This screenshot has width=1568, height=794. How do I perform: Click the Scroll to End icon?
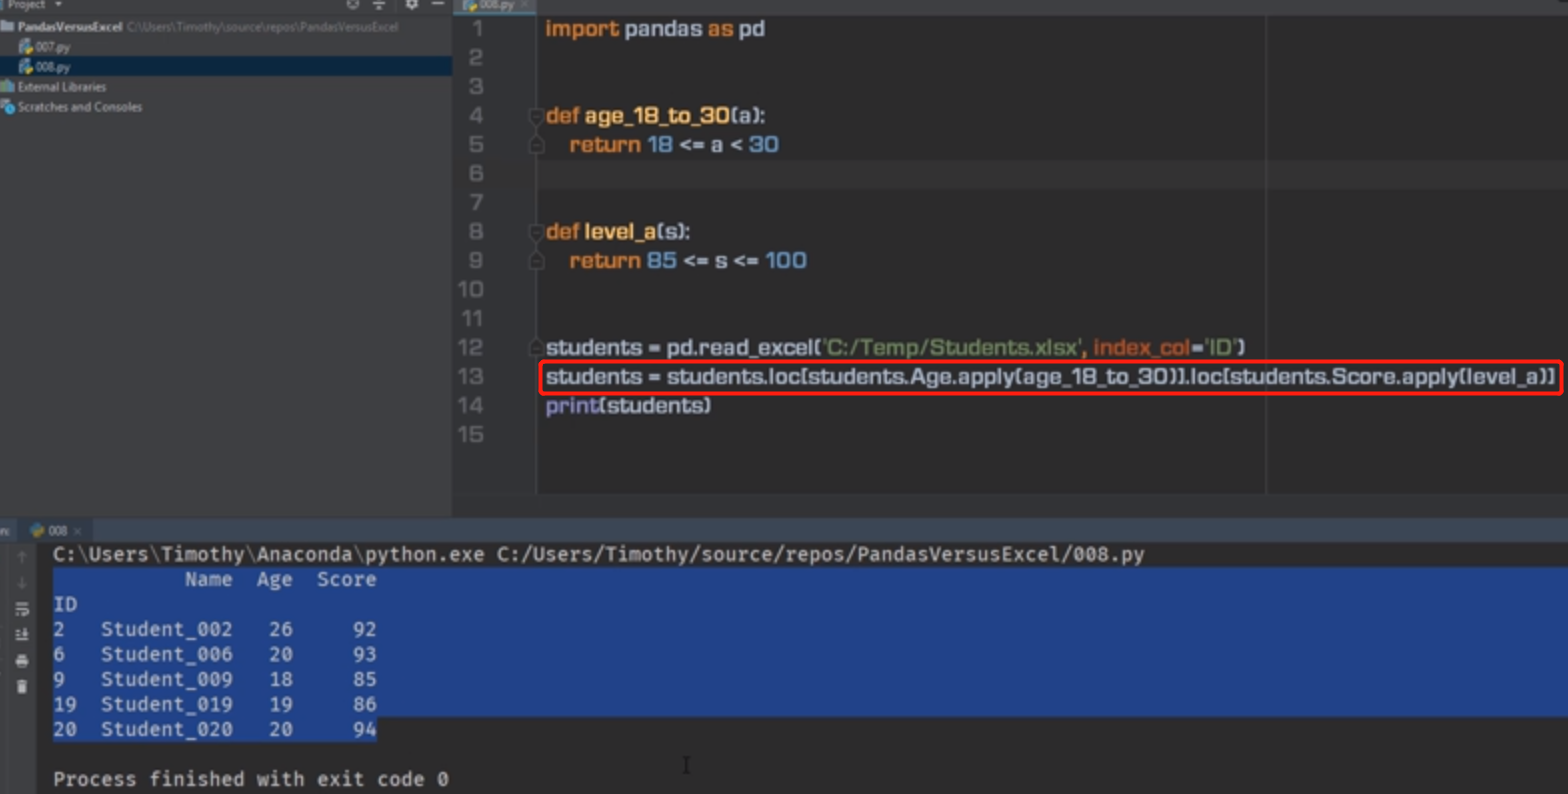point(22,635)
